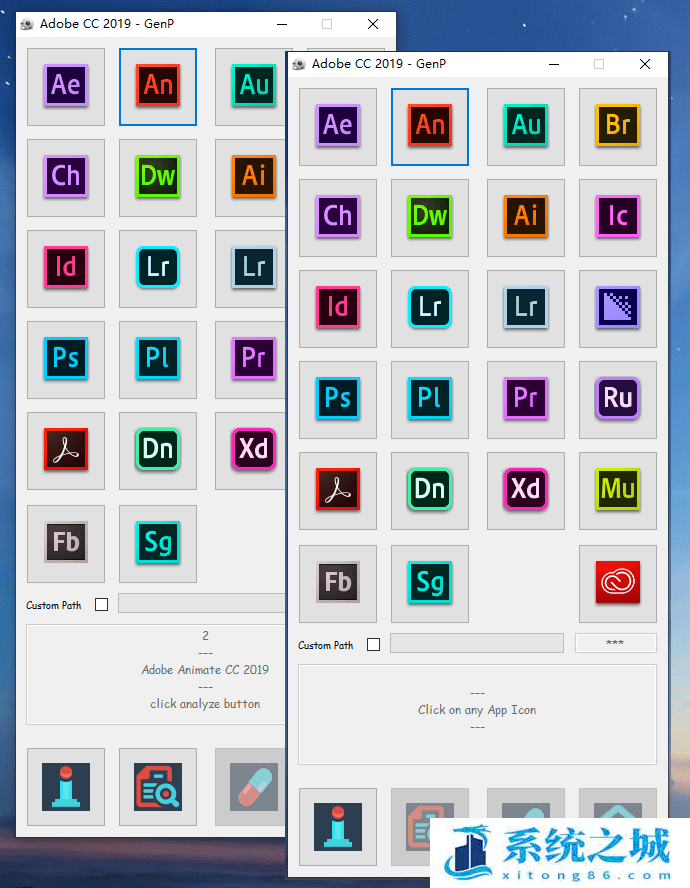The image size is (690, 888).
Task: Enable Custom Path checkbox in front window
Action: pyautogui.click(x=373, y=644)
